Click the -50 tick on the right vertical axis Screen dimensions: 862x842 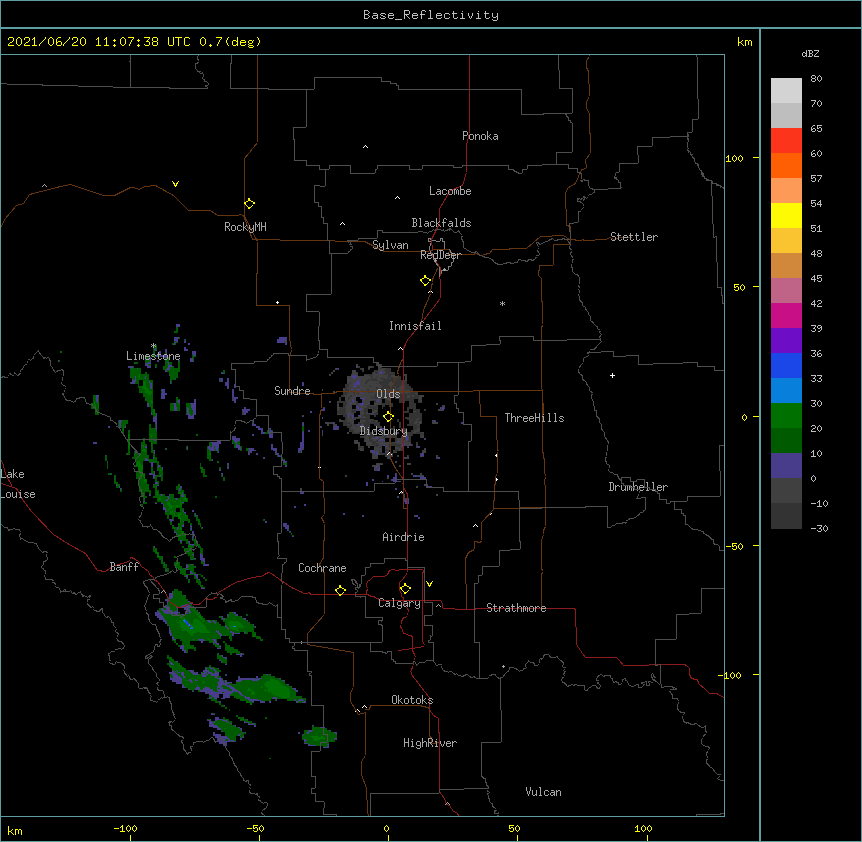click(x=735, y=546)
